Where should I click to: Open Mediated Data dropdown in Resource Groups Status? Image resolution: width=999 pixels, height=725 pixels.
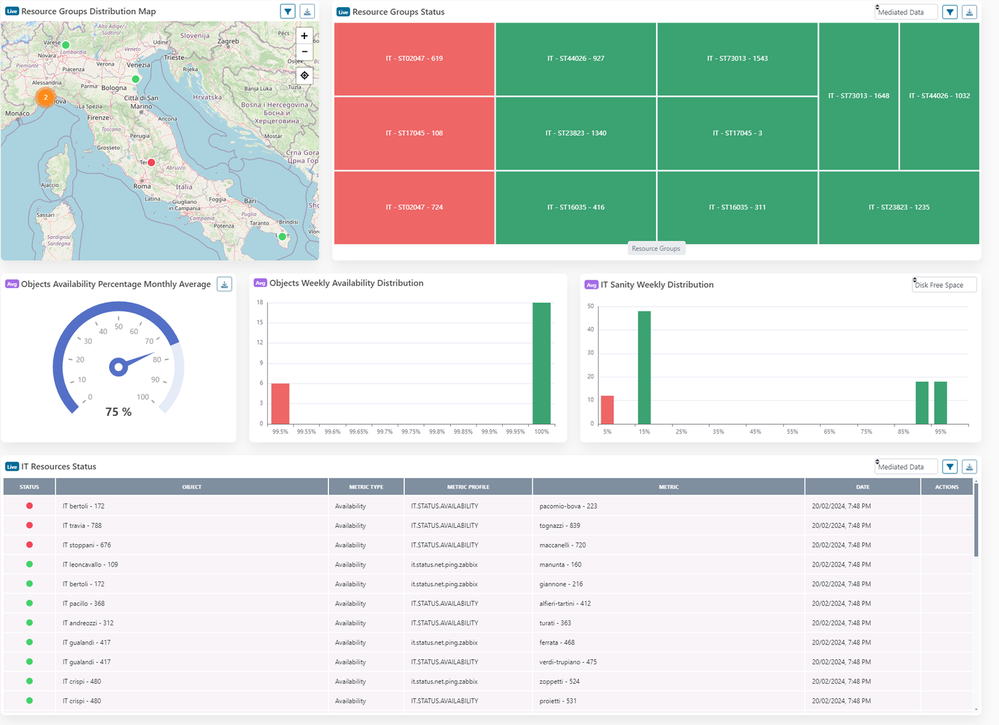(x=906, y=12)
